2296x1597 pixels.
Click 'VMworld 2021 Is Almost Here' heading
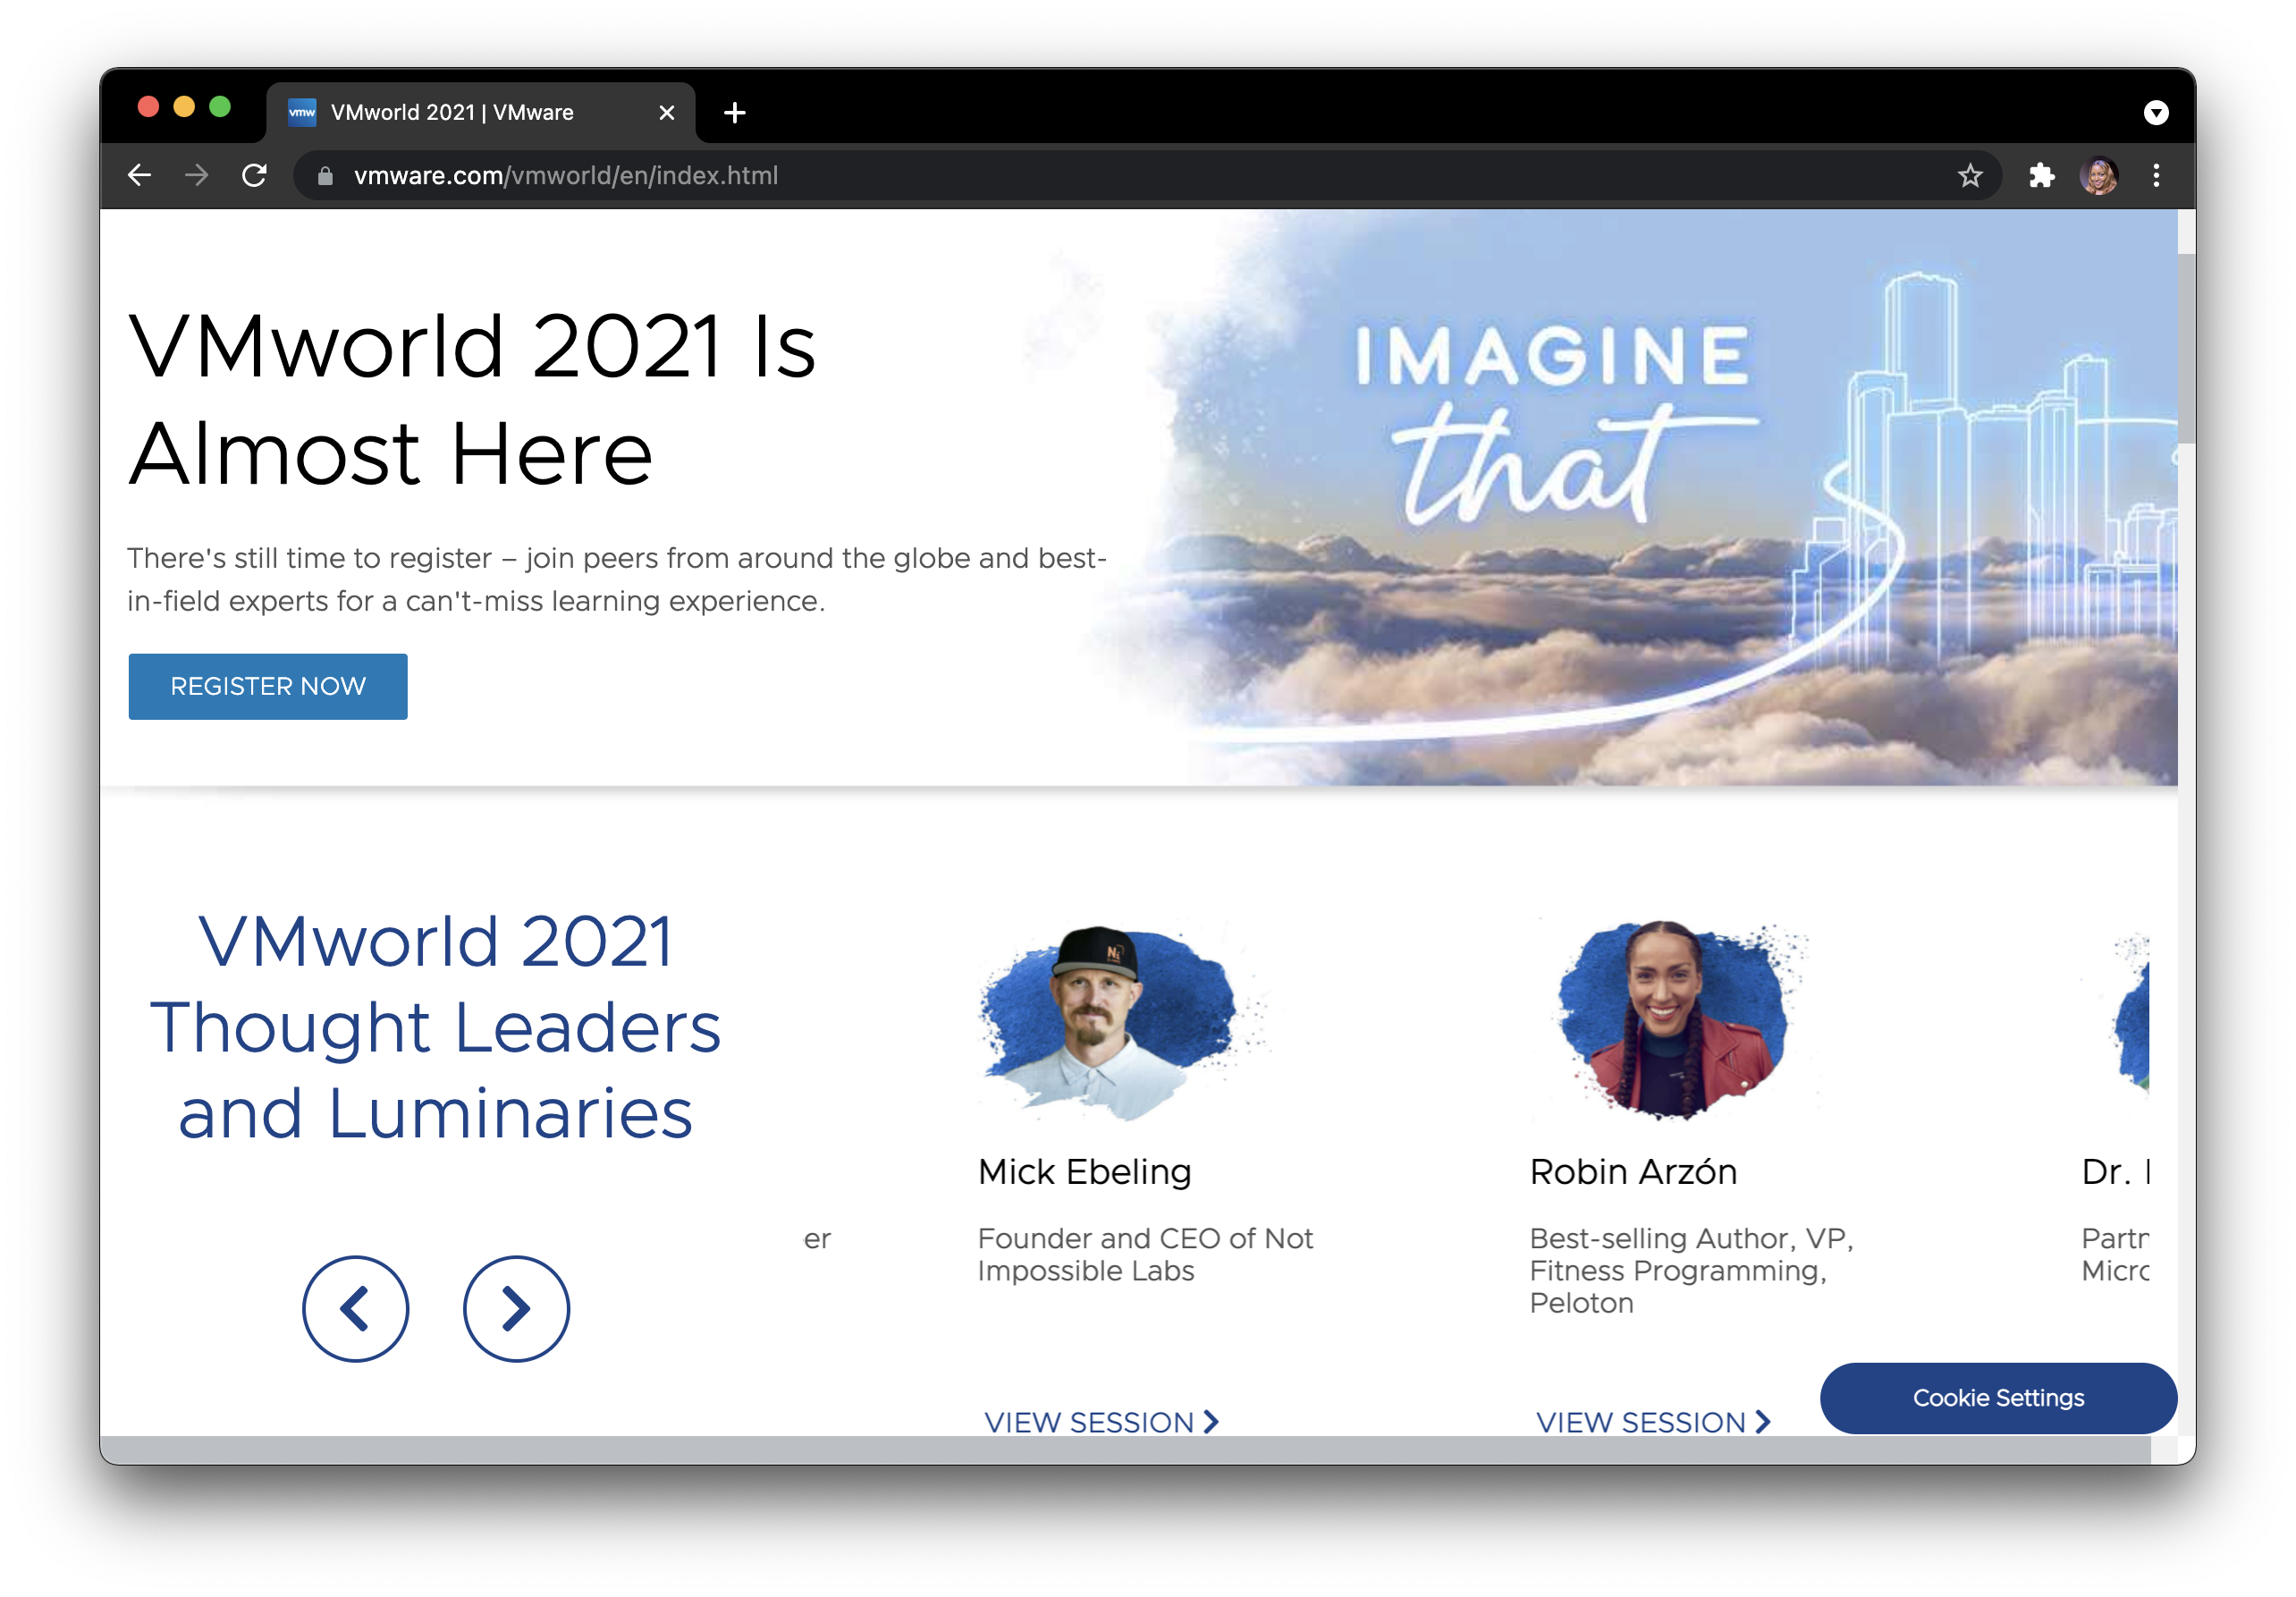tap(472, 400)
